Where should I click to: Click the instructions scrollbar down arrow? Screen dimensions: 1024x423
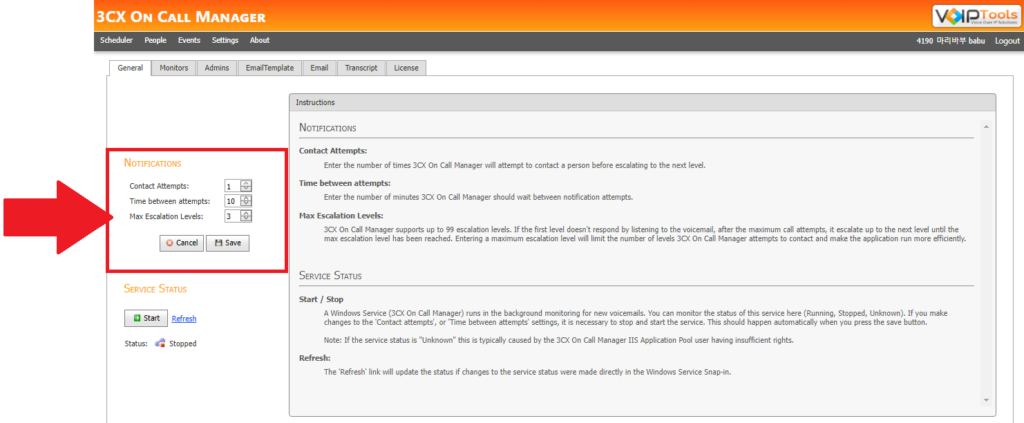click(x=986, y=400)
